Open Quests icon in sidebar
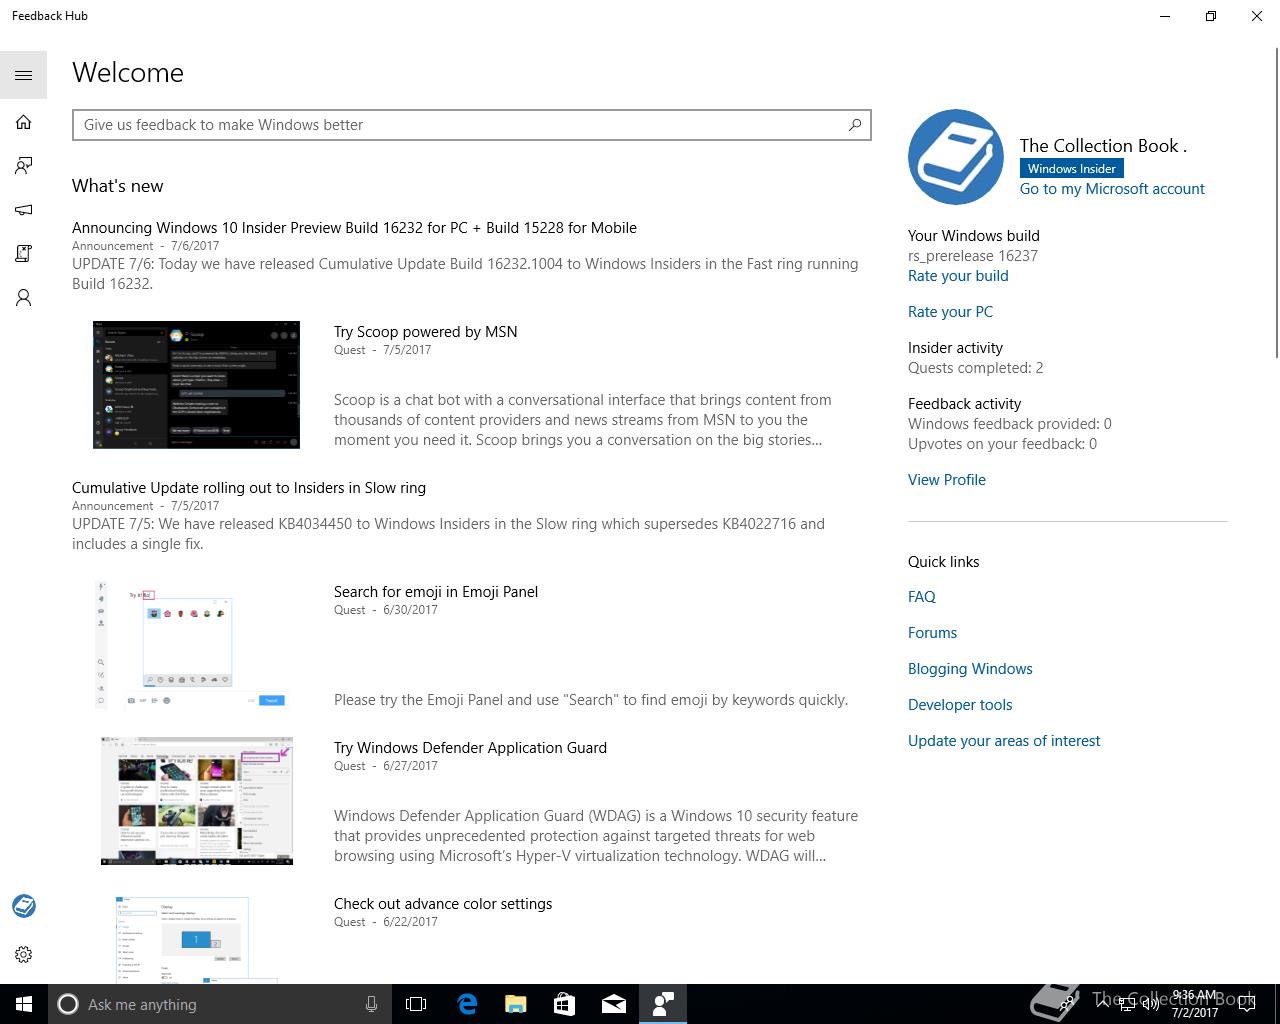Viewport: 1280px width, 1024px height. [x=23, y=254]
